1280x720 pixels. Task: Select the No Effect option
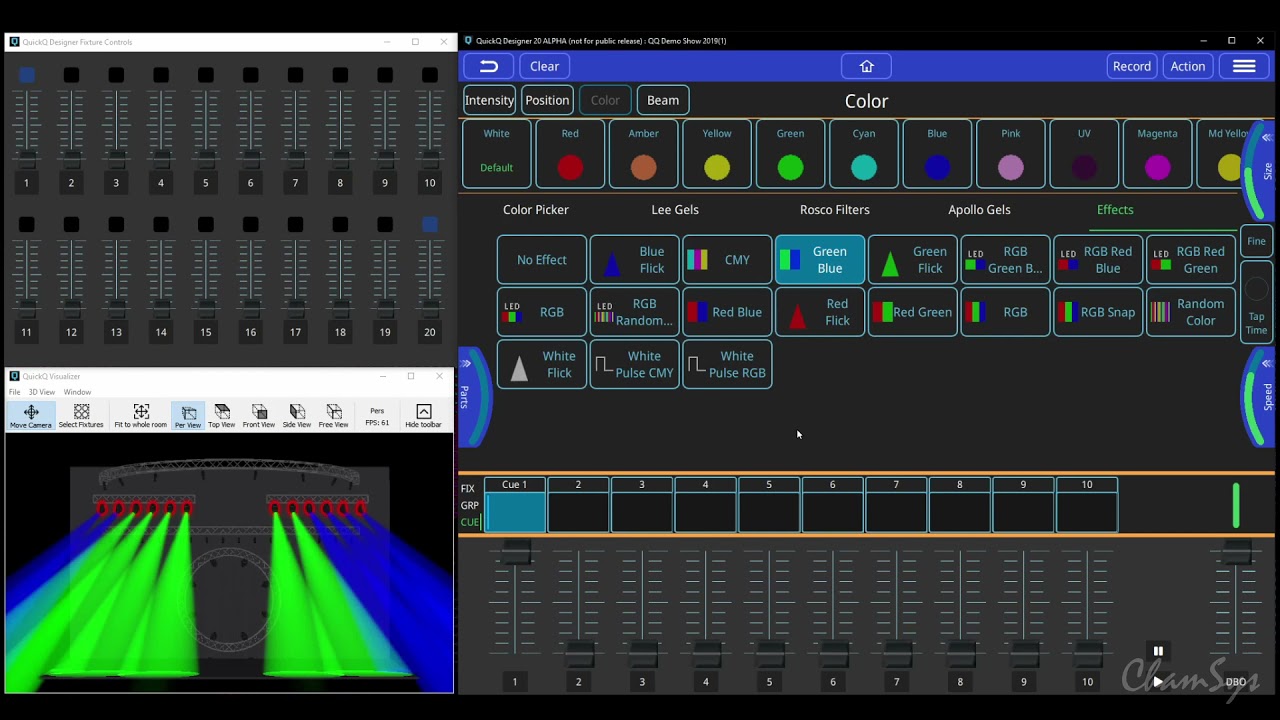pos(541,260)
